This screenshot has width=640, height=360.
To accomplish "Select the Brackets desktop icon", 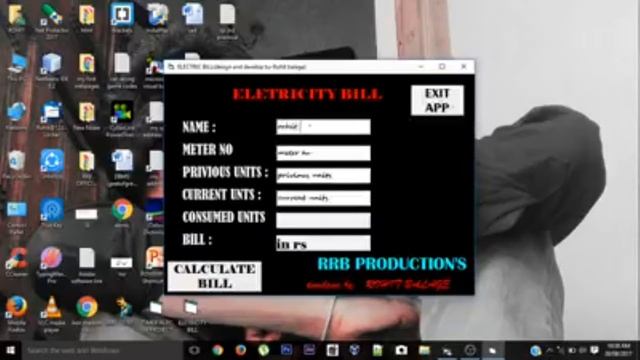I will pos(122,18).
